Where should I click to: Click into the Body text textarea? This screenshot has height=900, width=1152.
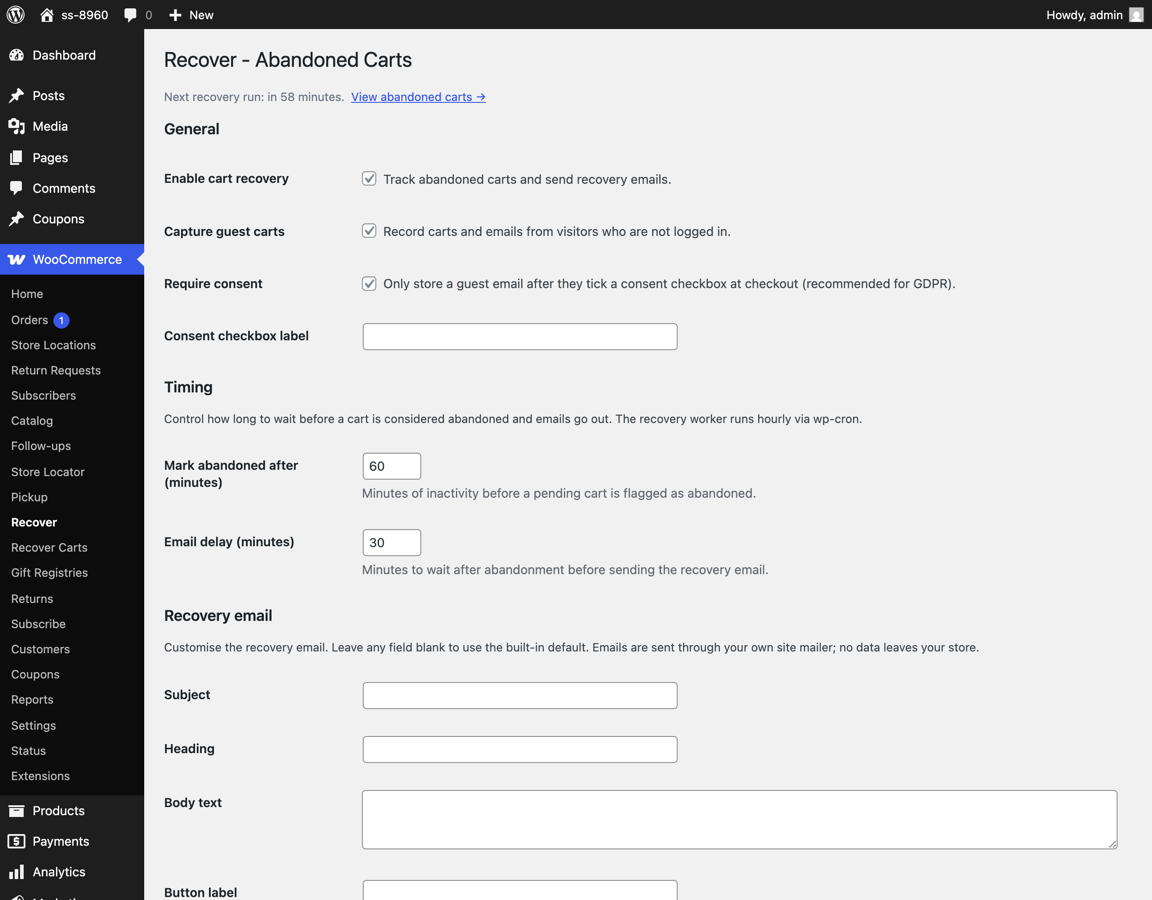740,820
